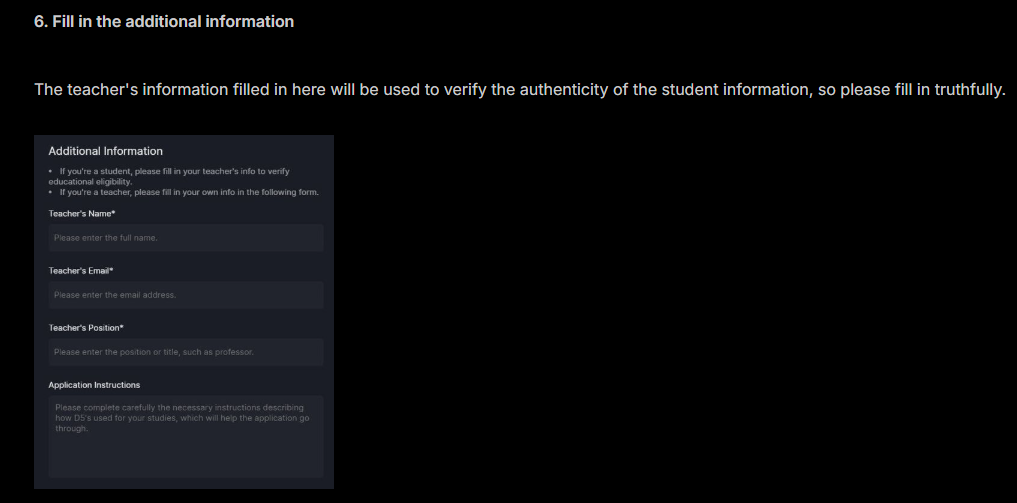Click the bullet dot before the student instruction
Screen dimensions: 1017x503
50,171
